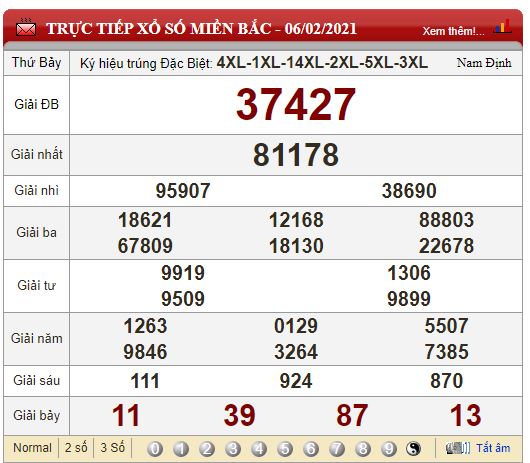Open the bar chart statistics icon

click(503, 26)
